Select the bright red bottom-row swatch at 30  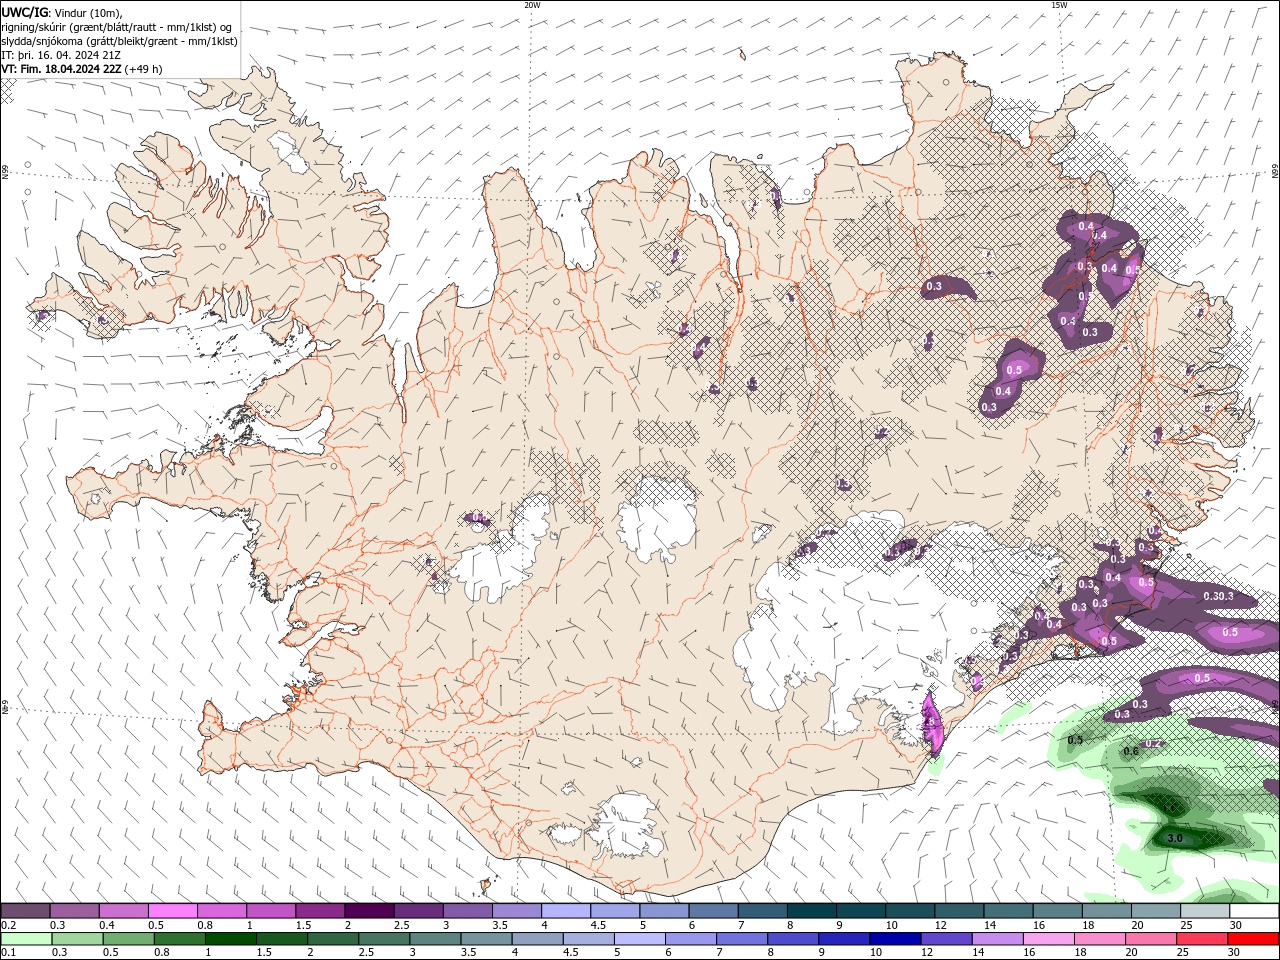(x=1253, y=939)
